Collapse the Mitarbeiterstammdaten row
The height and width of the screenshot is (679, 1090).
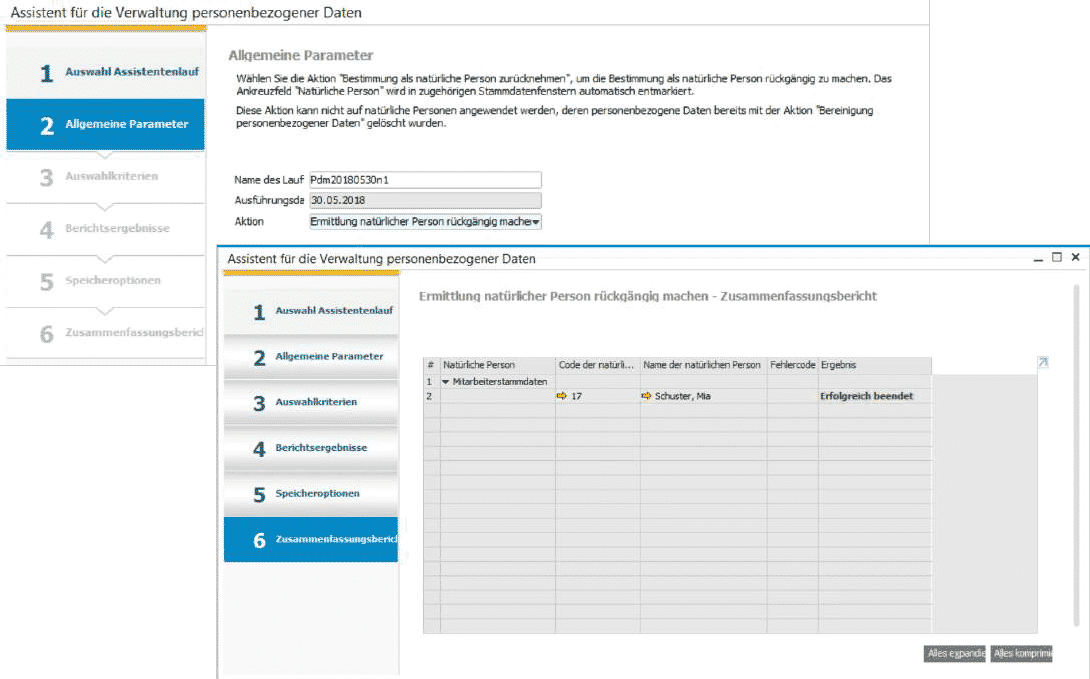(446, 382)
